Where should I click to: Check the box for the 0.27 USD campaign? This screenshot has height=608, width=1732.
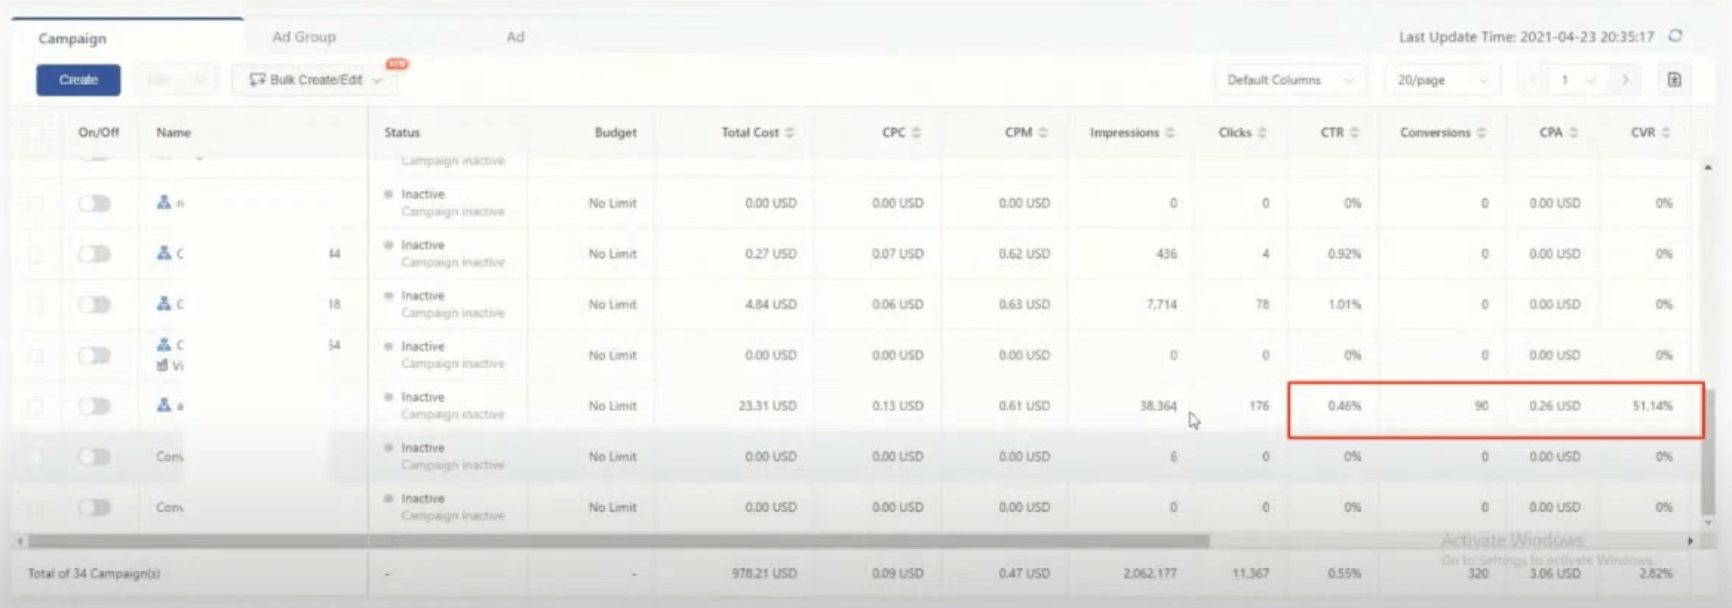(x=35, y=254)
